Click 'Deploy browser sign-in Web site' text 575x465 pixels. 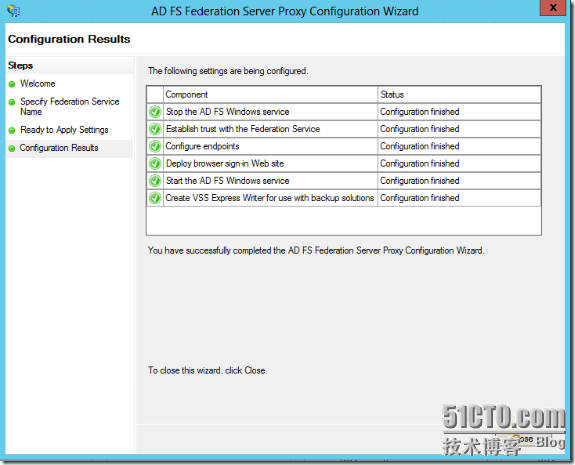[x=225, y=163]
